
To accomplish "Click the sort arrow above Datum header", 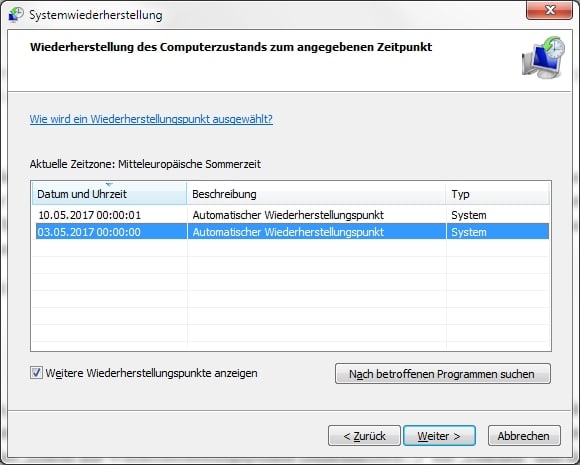I will [109, 185].
